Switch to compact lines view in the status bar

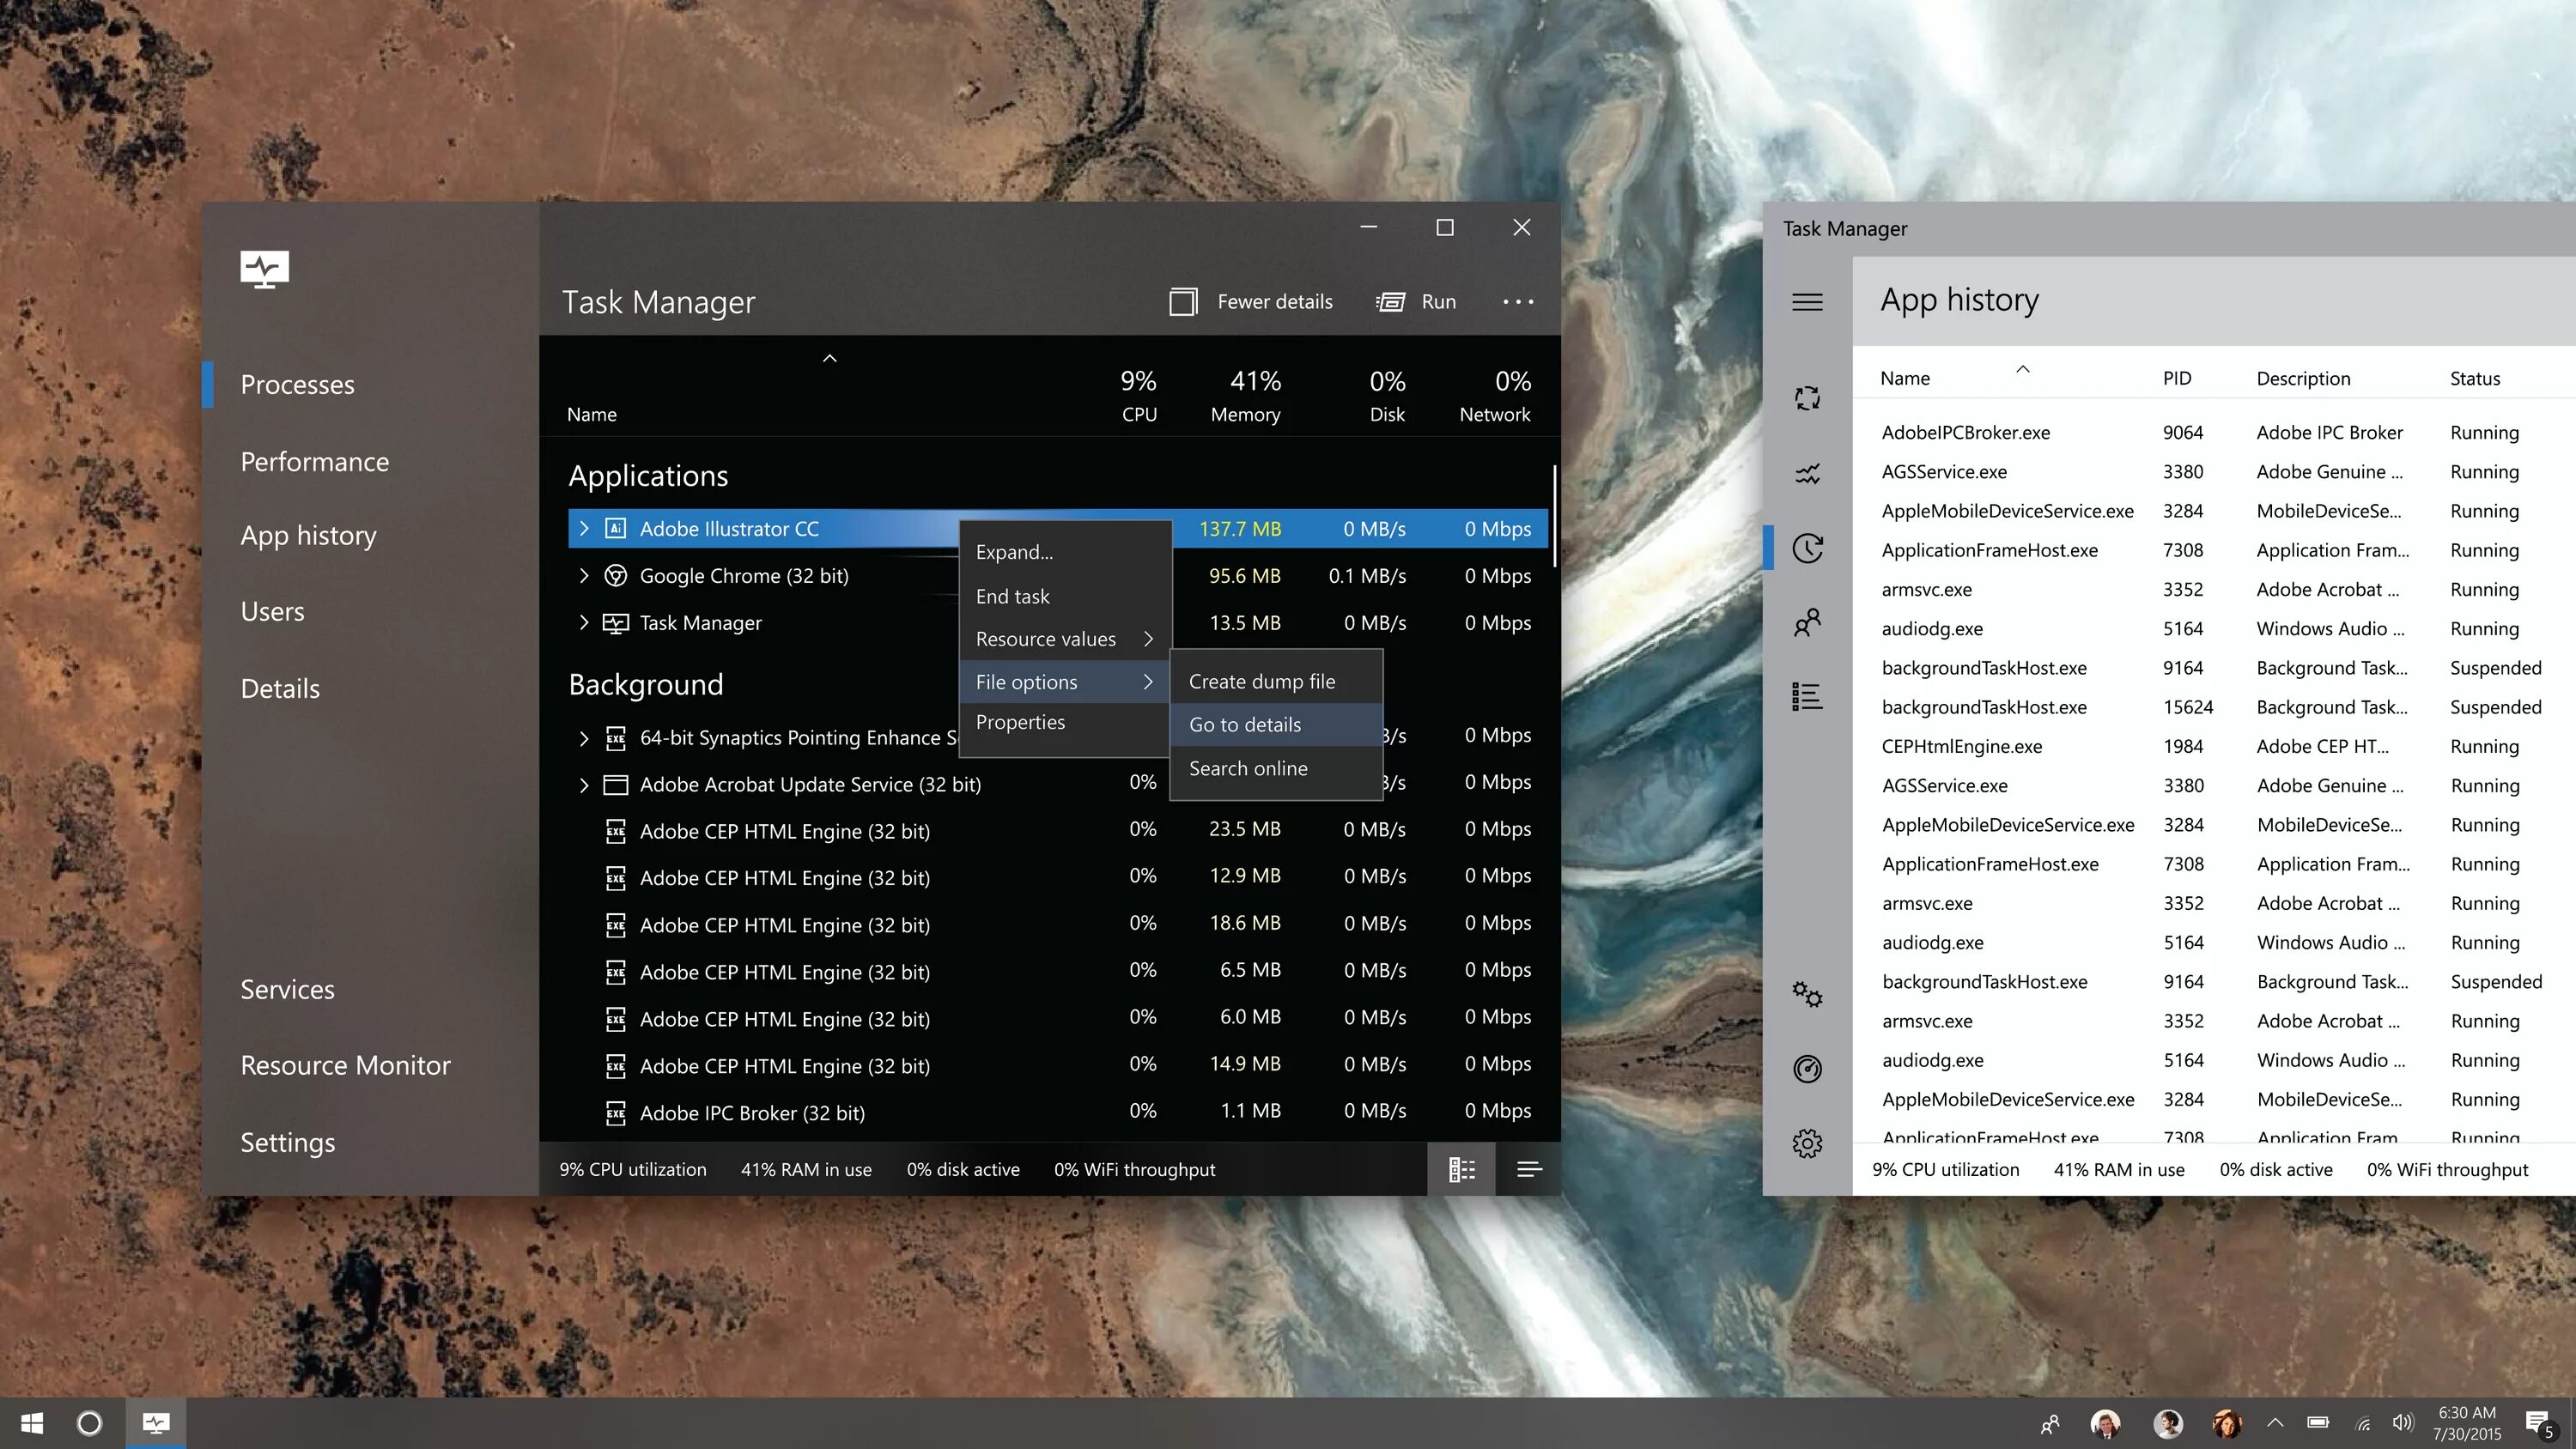[x=1529, y=1169]
